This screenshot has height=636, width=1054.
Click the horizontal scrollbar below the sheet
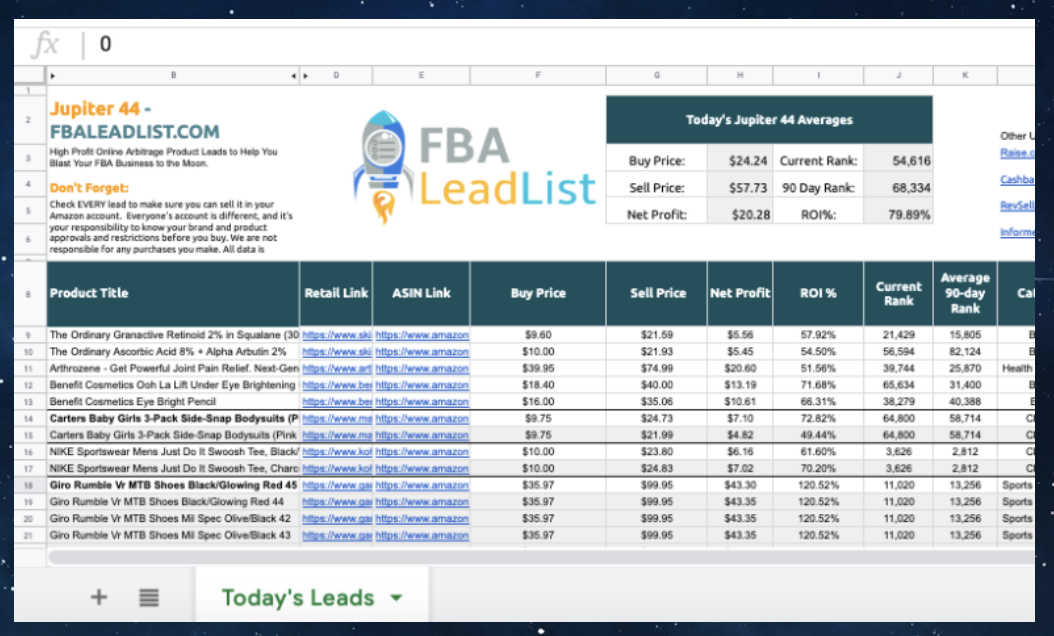500,556
